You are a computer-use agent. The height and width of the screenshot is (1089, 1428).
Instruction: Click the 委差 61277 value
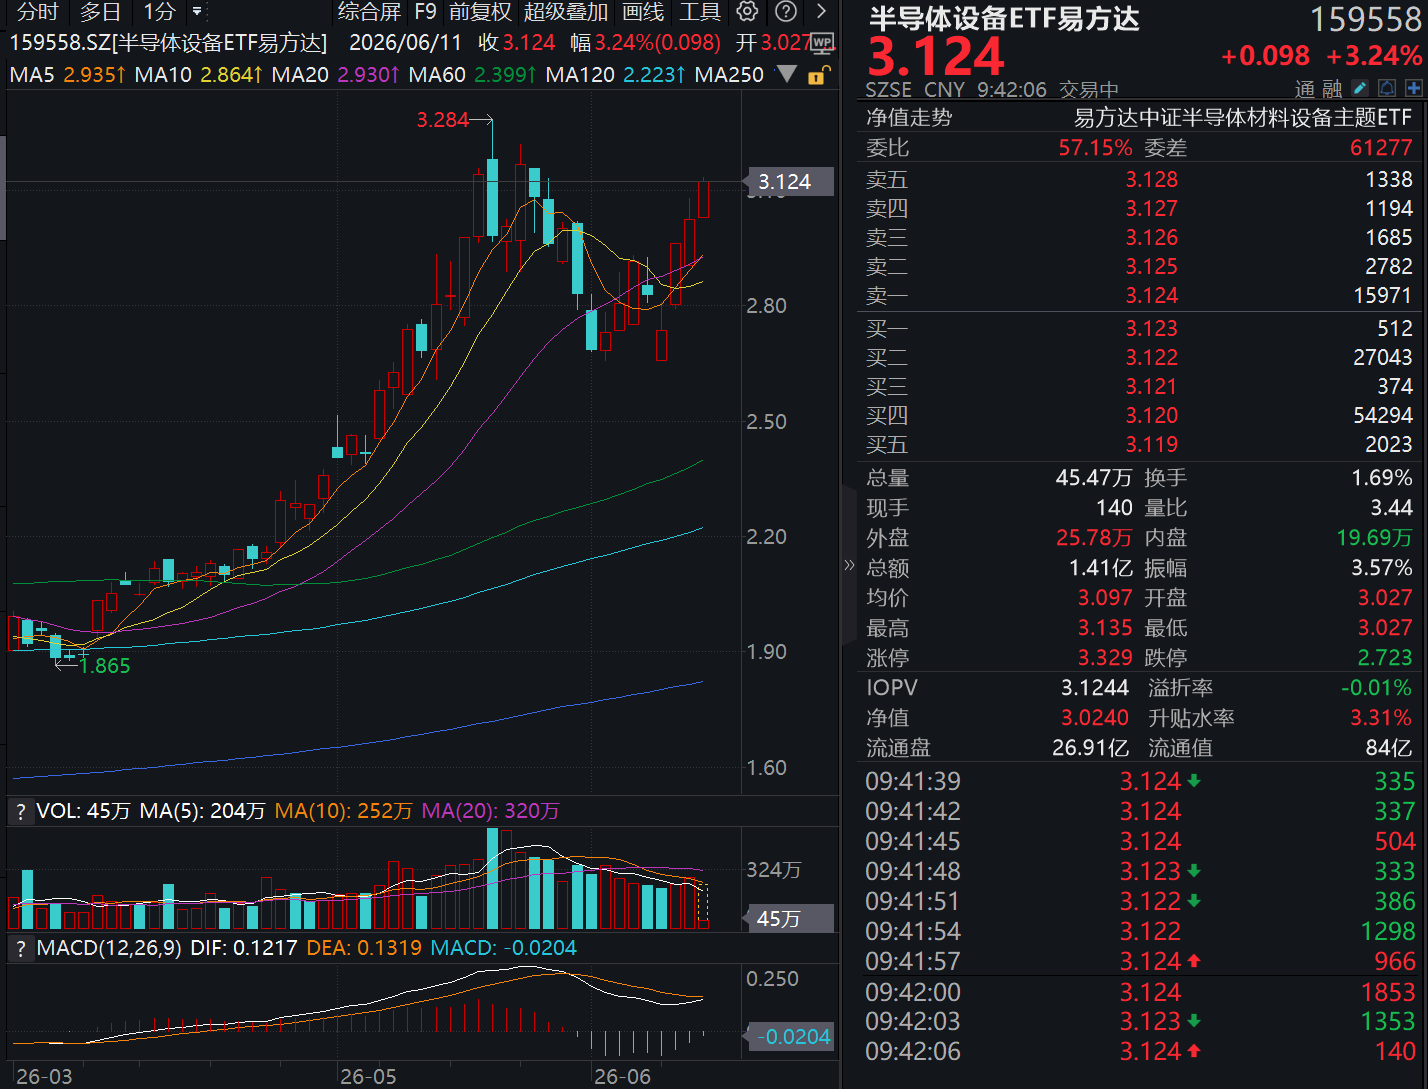(x=1381, y=148)
